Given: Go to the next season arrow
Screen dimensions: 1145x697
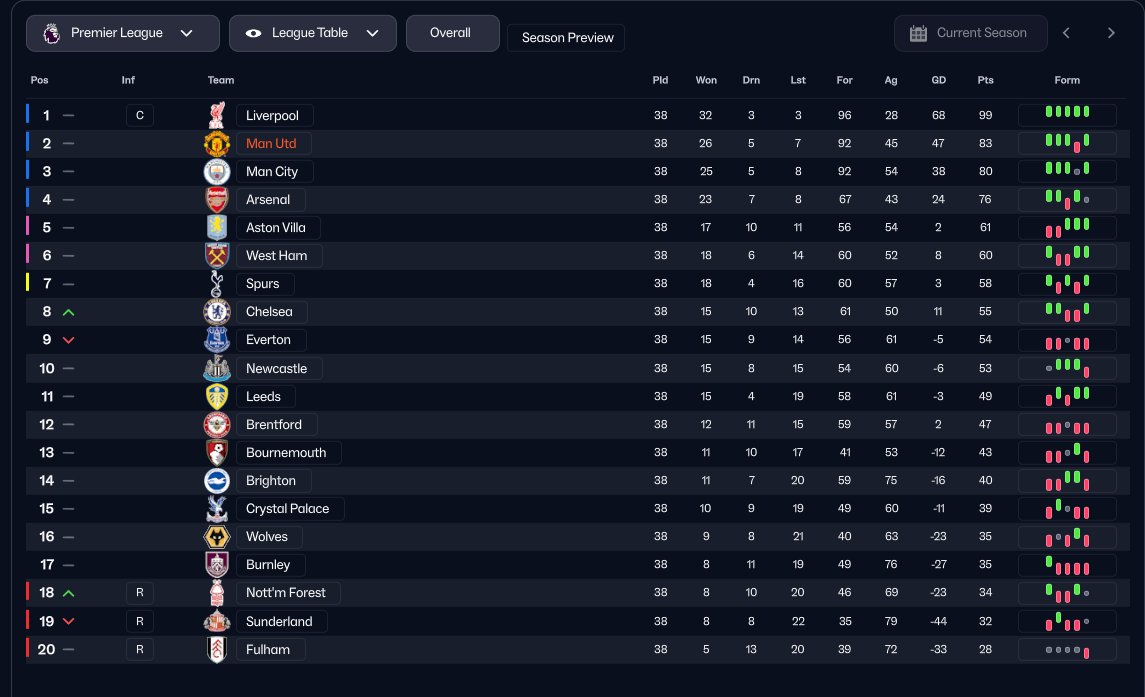Looking at the screenshot, I should coord(1111,33).
